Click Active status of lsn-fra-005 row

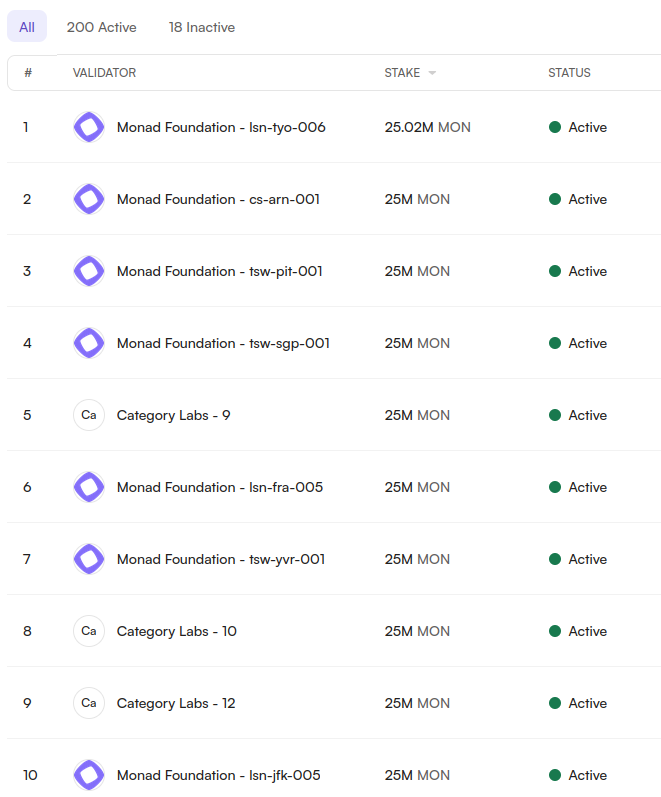point(578,487)
